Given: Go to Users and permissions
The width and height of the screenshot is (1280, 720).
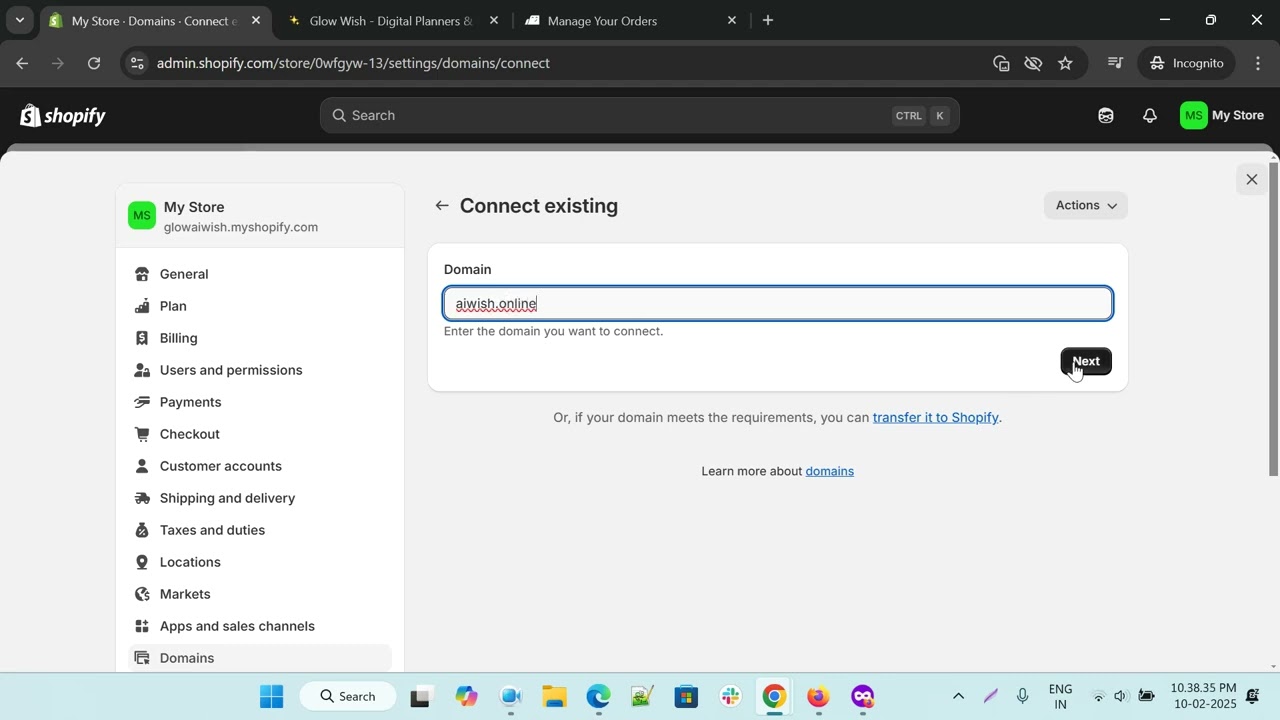Looking at the screenshot, I should pos(260,370).
